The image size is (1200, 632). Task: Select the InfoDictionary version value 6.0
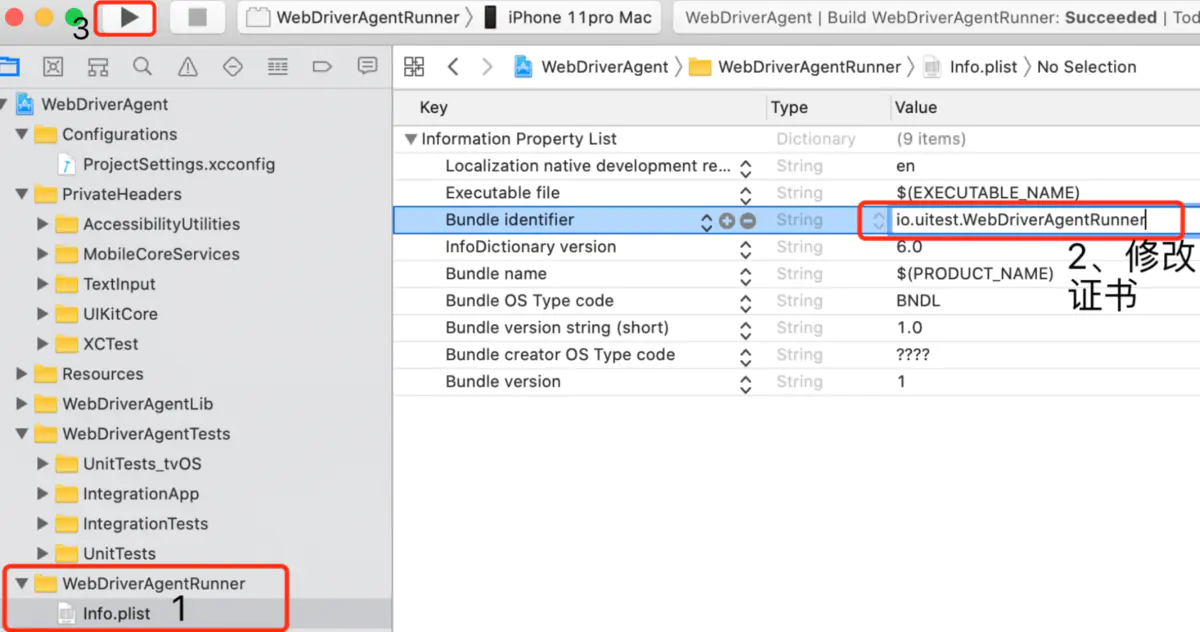pos(909,247)
